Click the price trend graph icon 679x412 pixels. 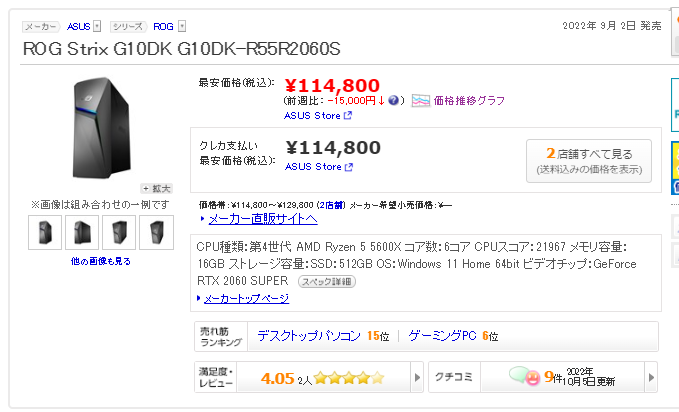click(x=421, y=101)
